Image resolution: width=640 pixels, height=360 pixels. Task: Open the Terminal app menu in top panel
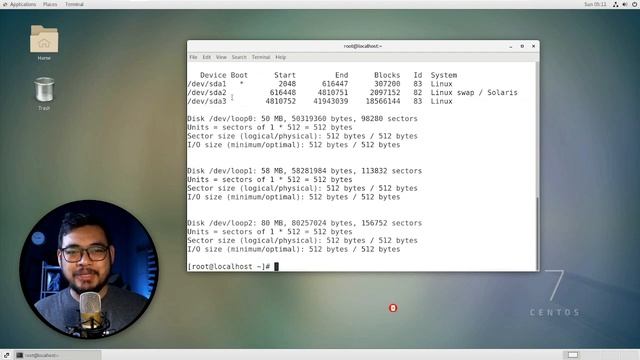pos(74,4)
